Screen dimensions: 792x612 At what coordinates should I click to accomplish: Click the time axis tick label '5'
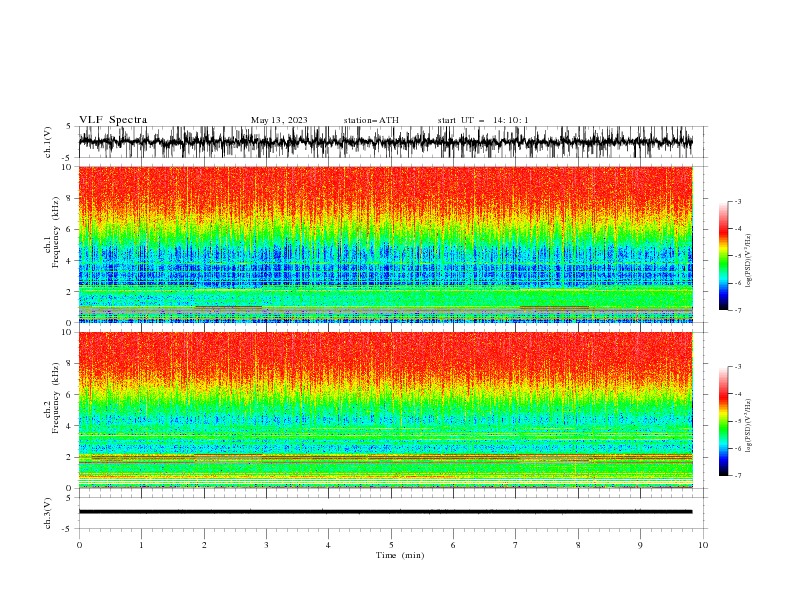pos(391,545)
